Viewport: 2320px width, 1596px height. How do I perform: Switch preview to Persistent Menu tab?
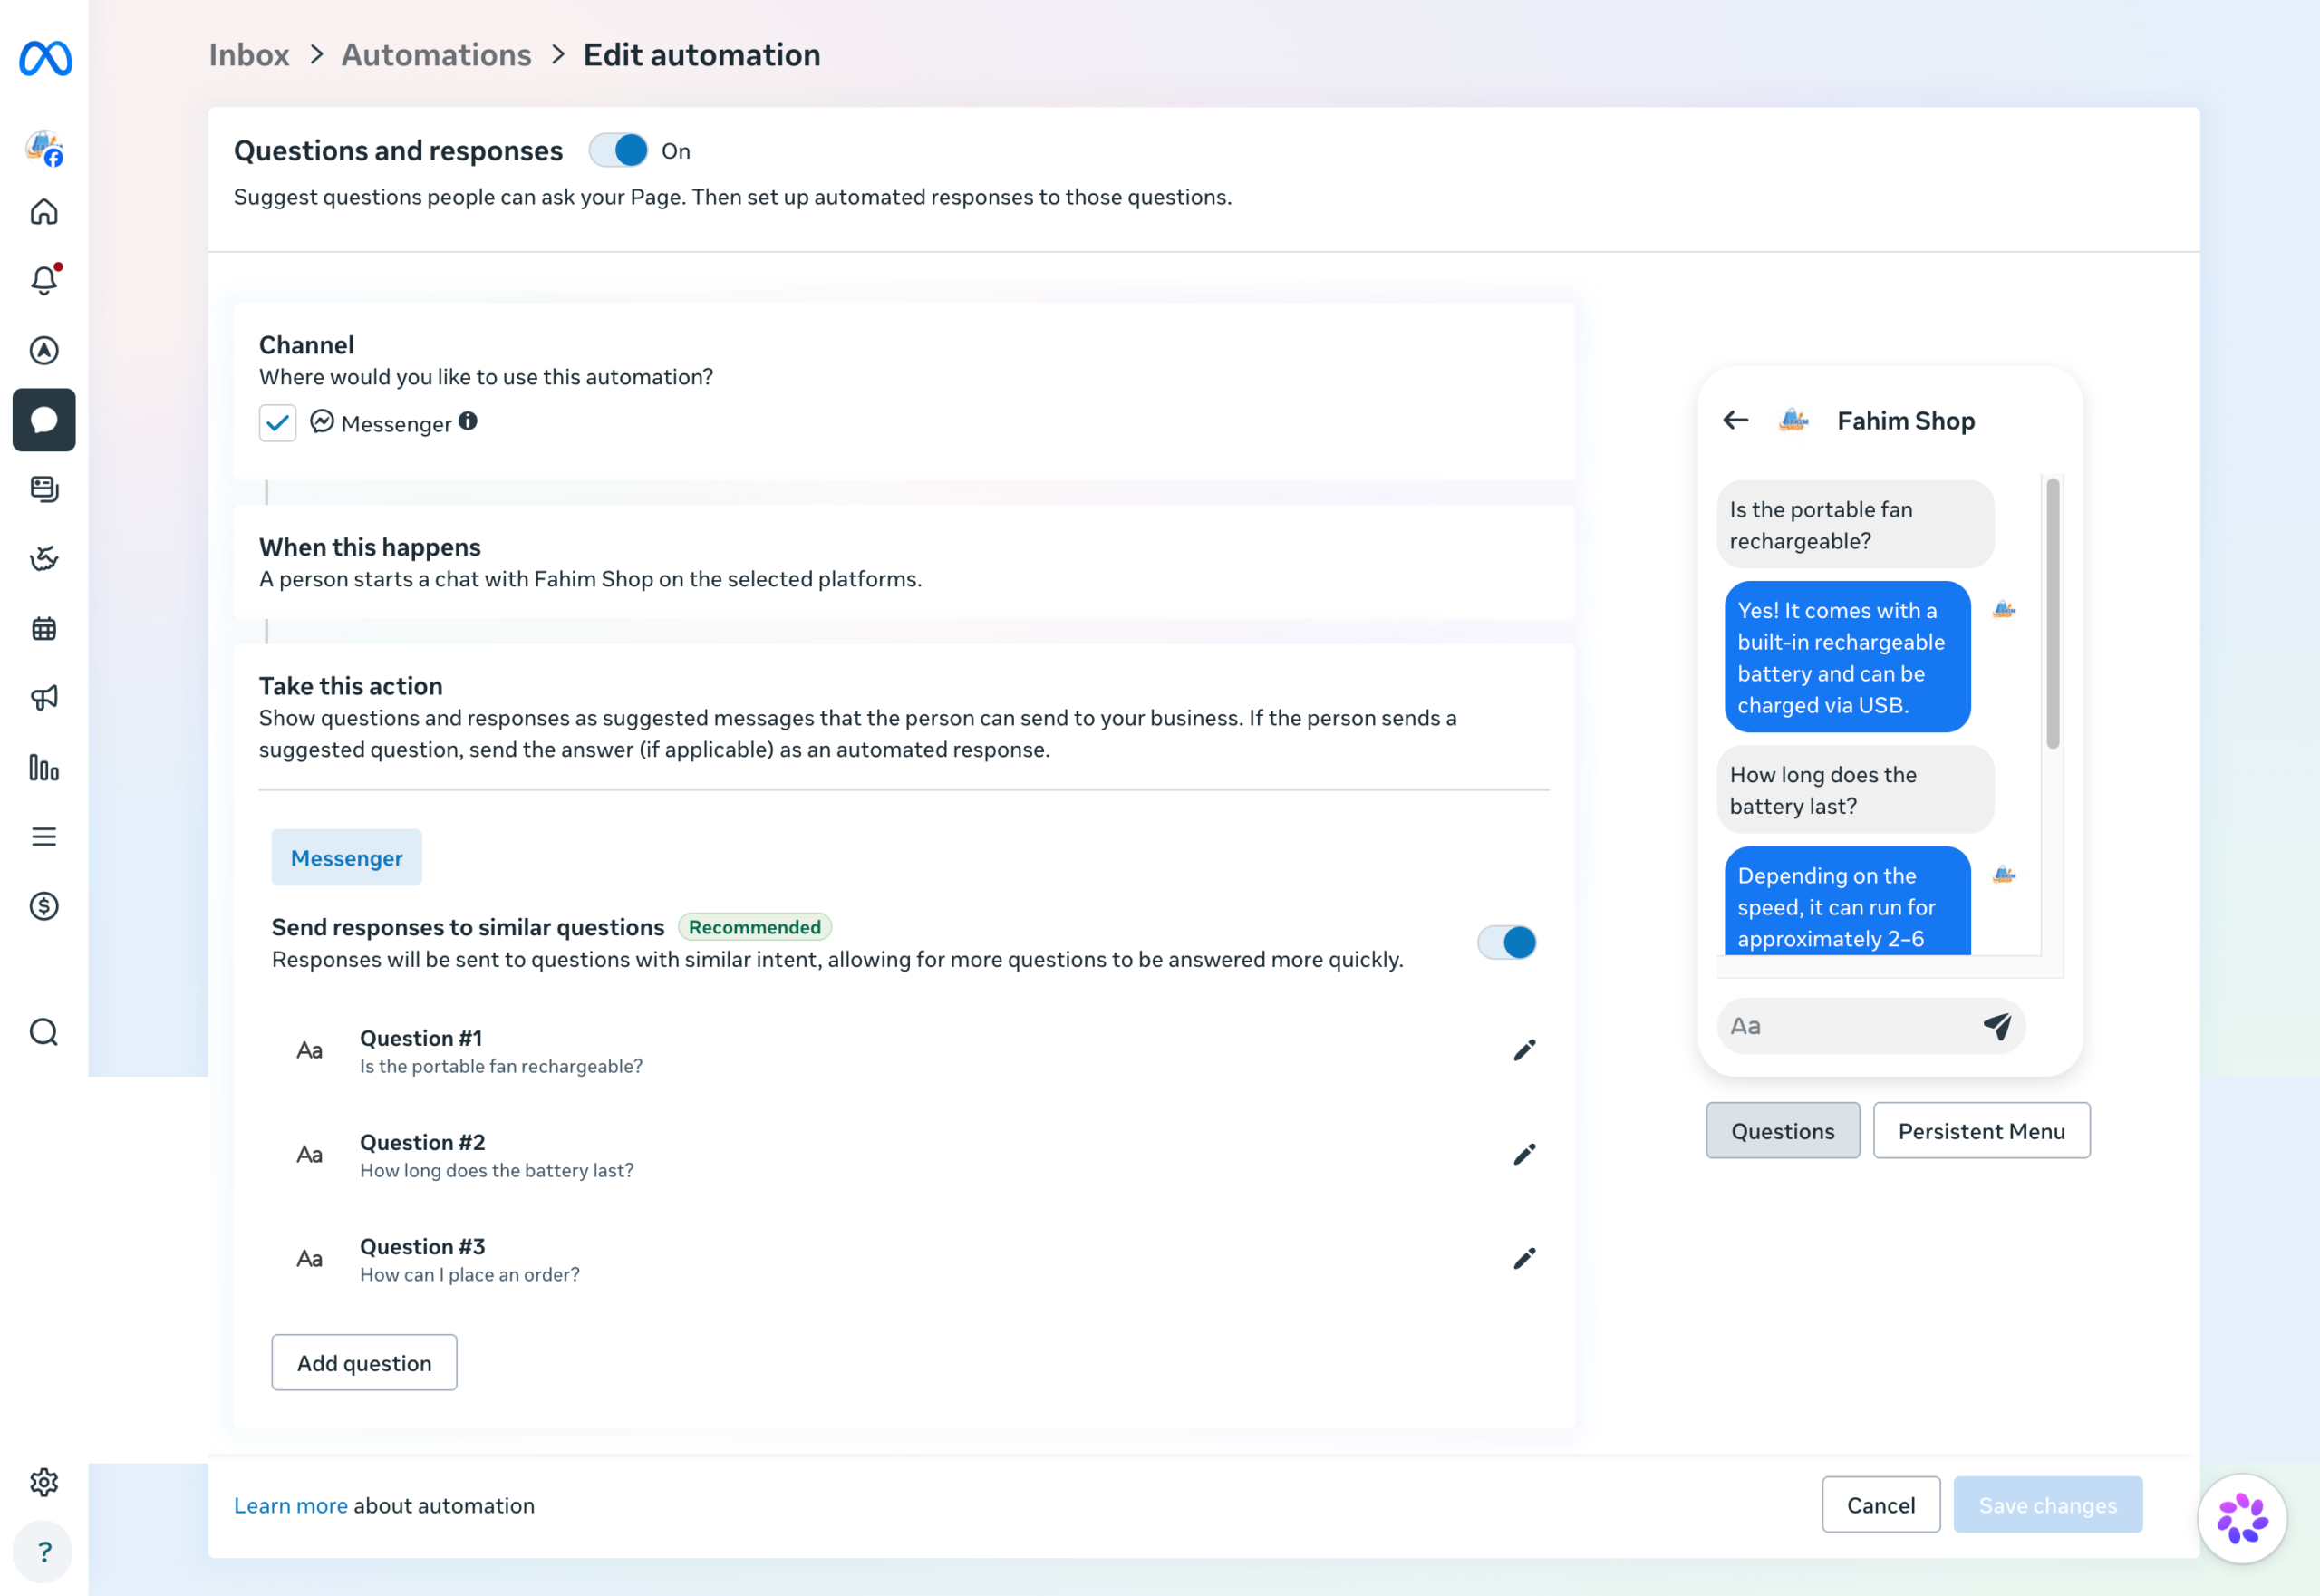[x=1981, y=1130]
